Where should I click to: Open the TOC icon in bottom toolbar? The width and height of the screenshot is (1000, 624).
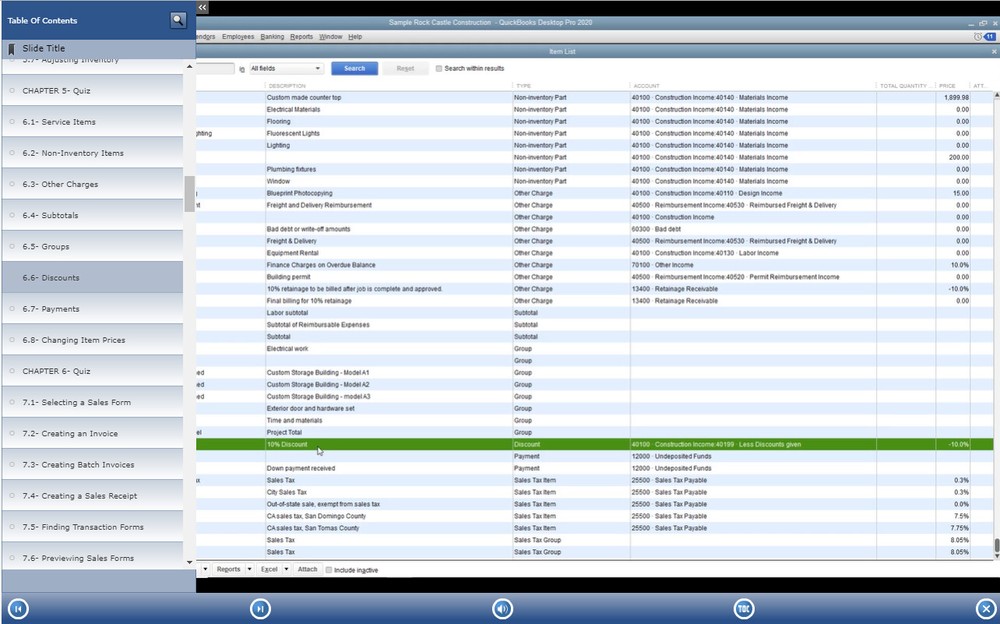click(744, 607)
